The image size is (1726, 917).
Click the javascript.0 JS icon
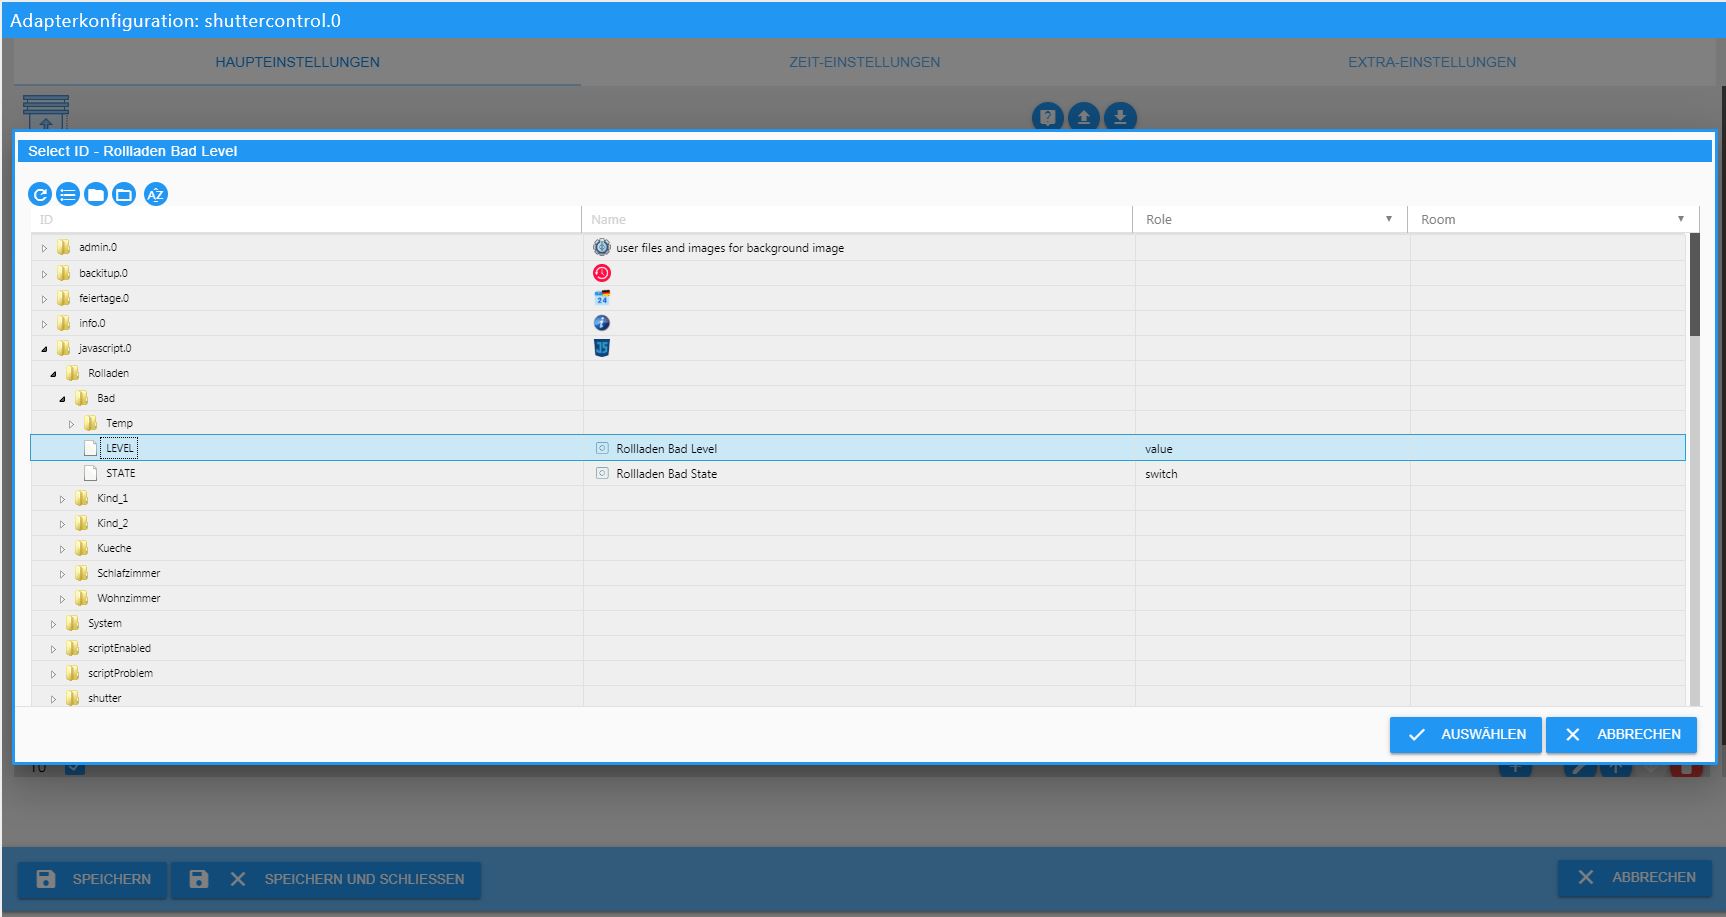602,348
